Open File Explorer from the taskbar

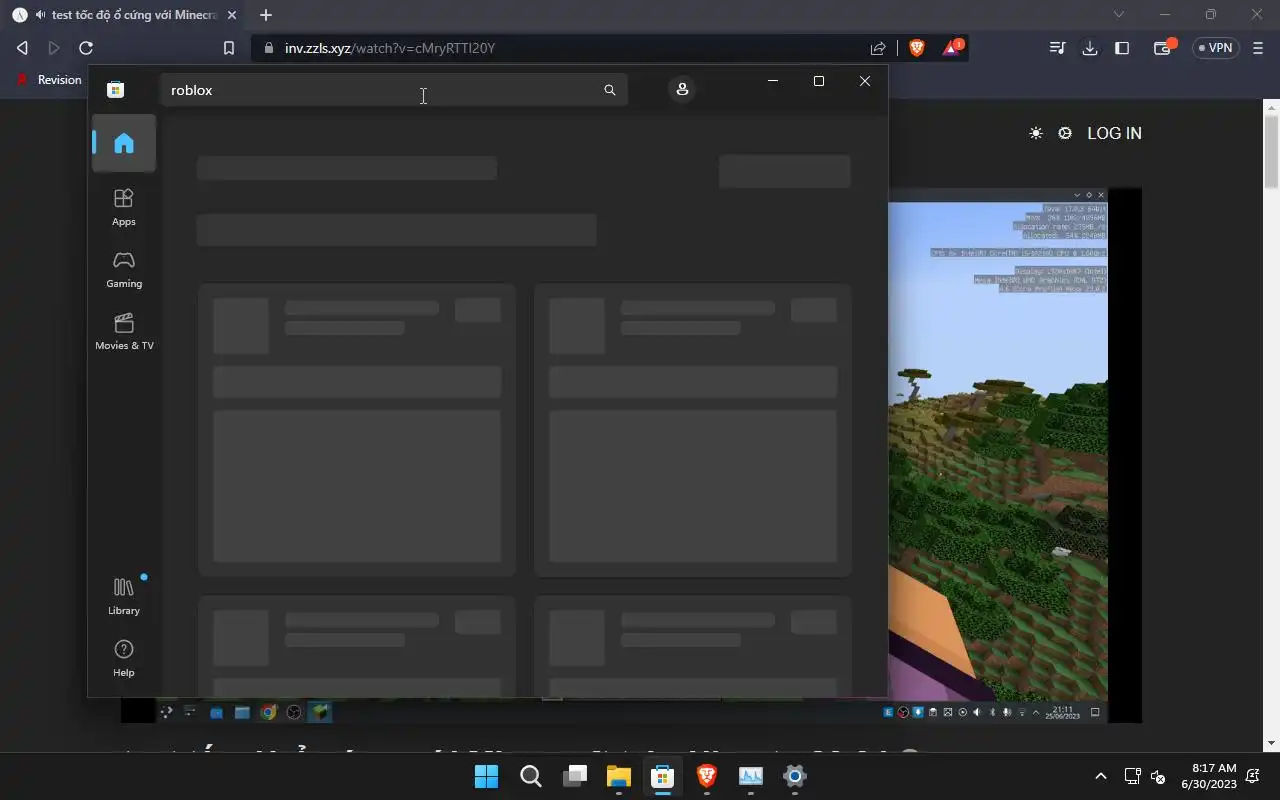(619, 776)
